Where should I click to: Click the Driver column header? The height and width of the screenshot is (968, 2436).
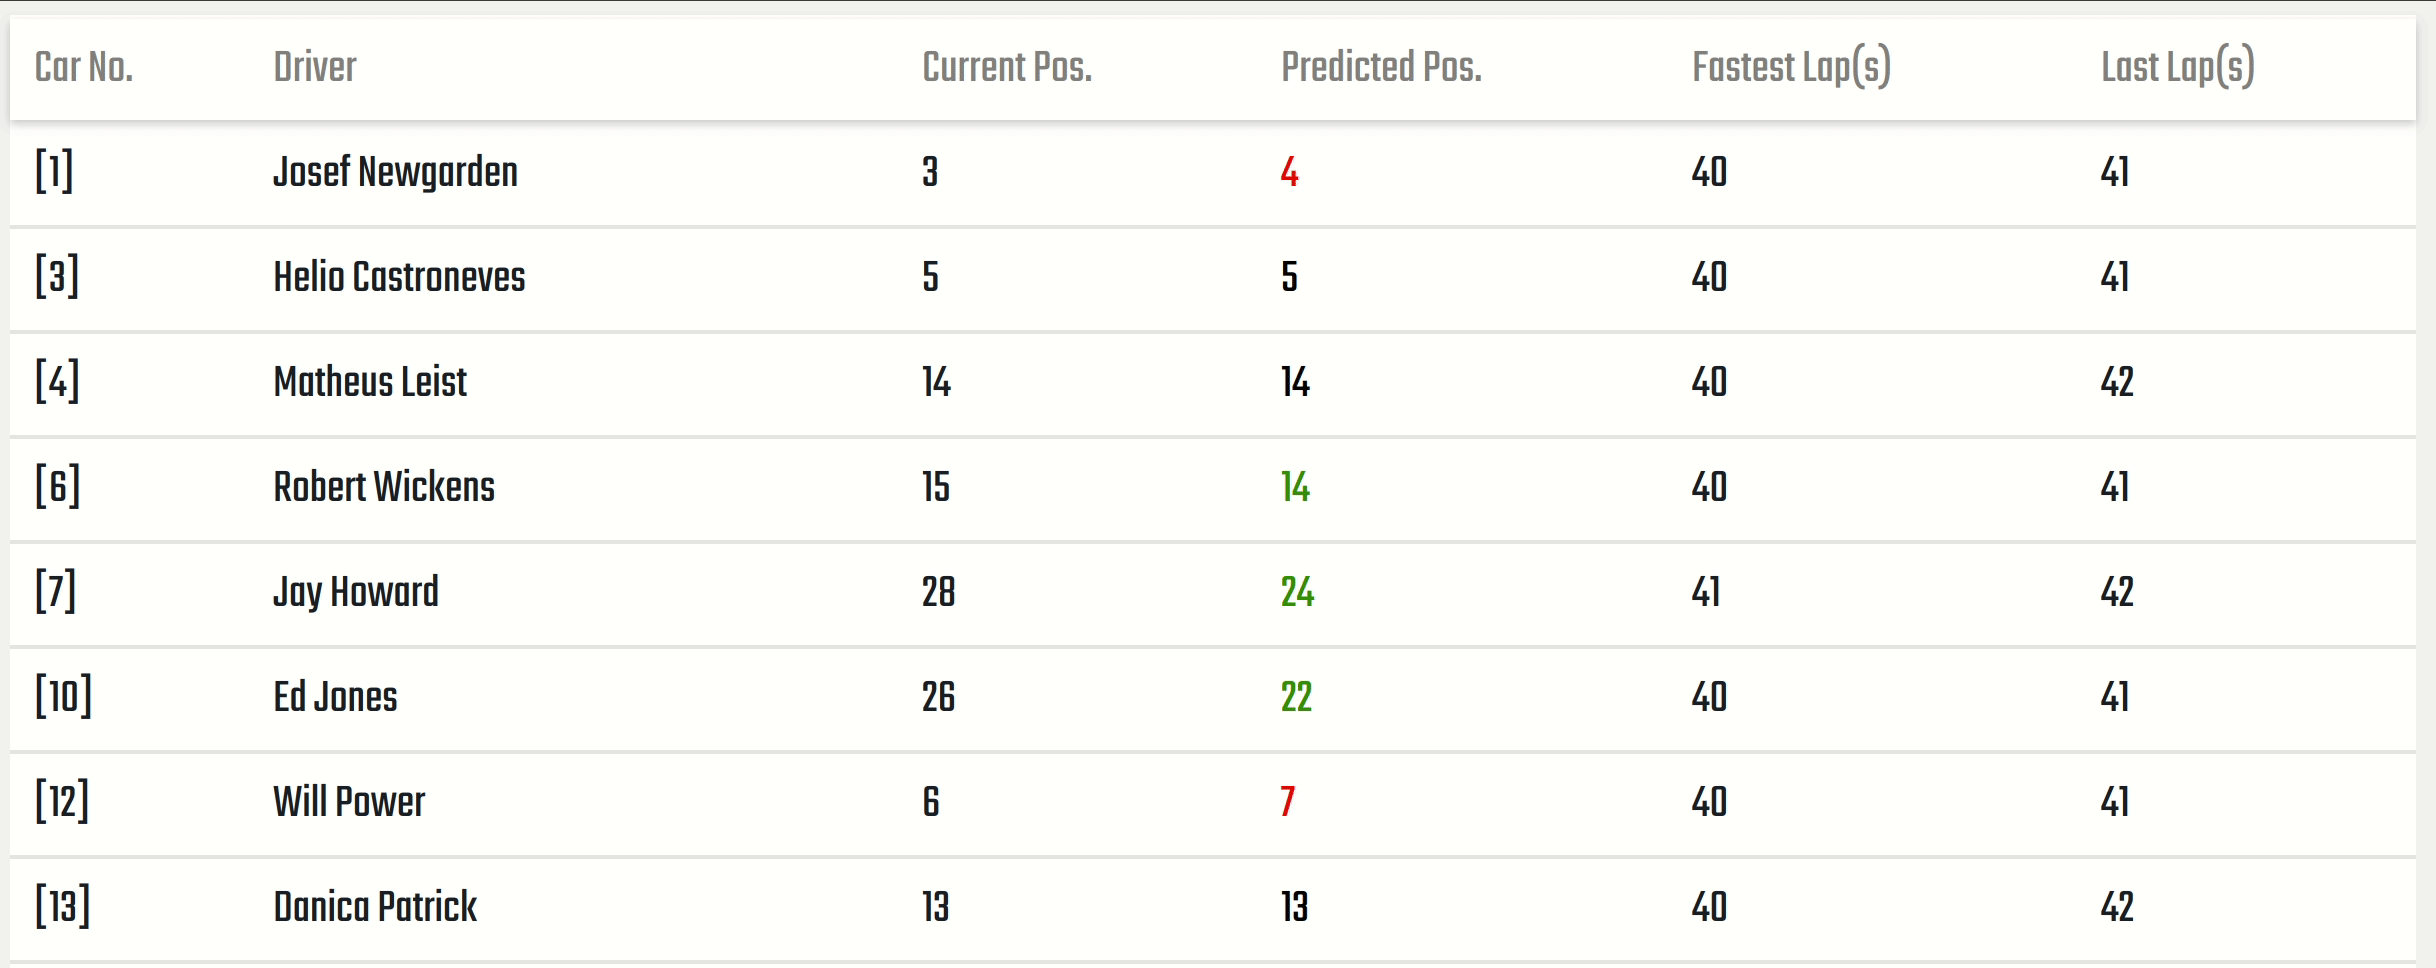(315, 68)
